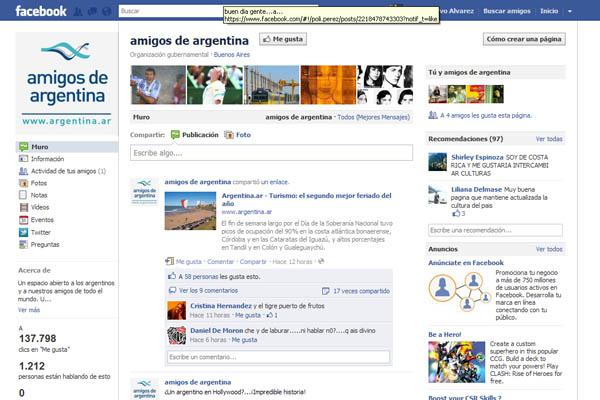Open notifications globe icon in header
The image size is (600, 400).
(107, 11)
